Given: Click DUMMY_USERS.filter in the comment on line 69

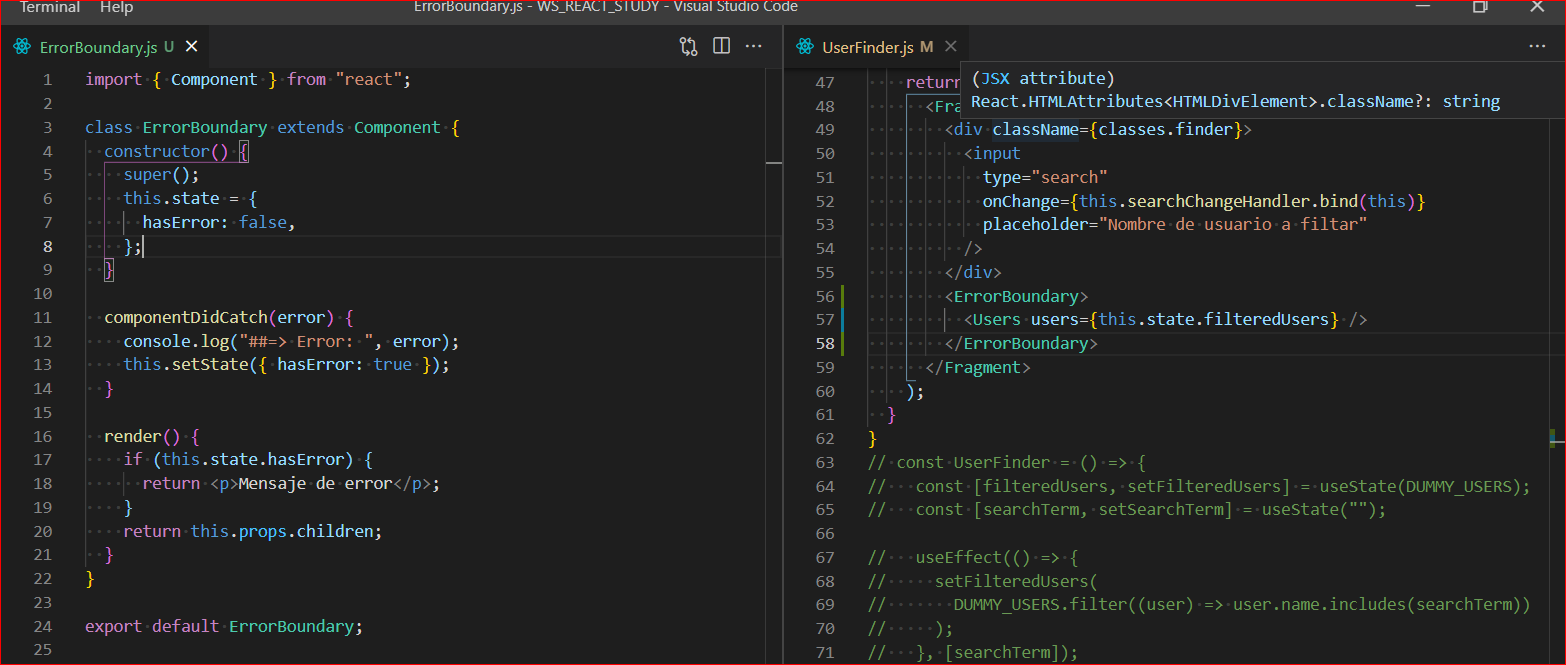Looking at the screenshot, I should tap(1040, 604).
